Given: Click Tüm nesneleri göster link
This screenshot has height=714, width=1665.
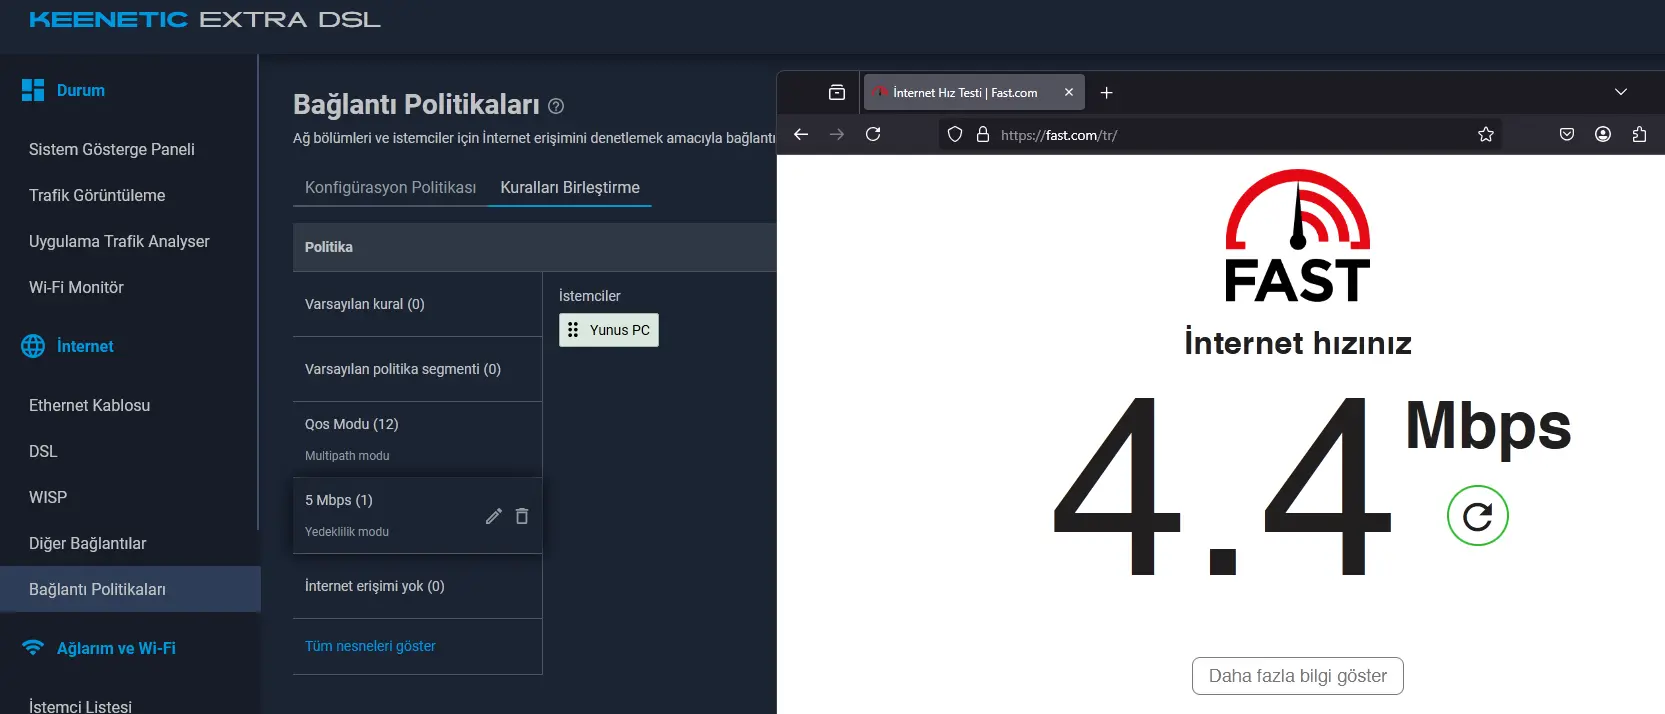Looking at the screenshot, I should pyautogui.click(x=370, y=646).
